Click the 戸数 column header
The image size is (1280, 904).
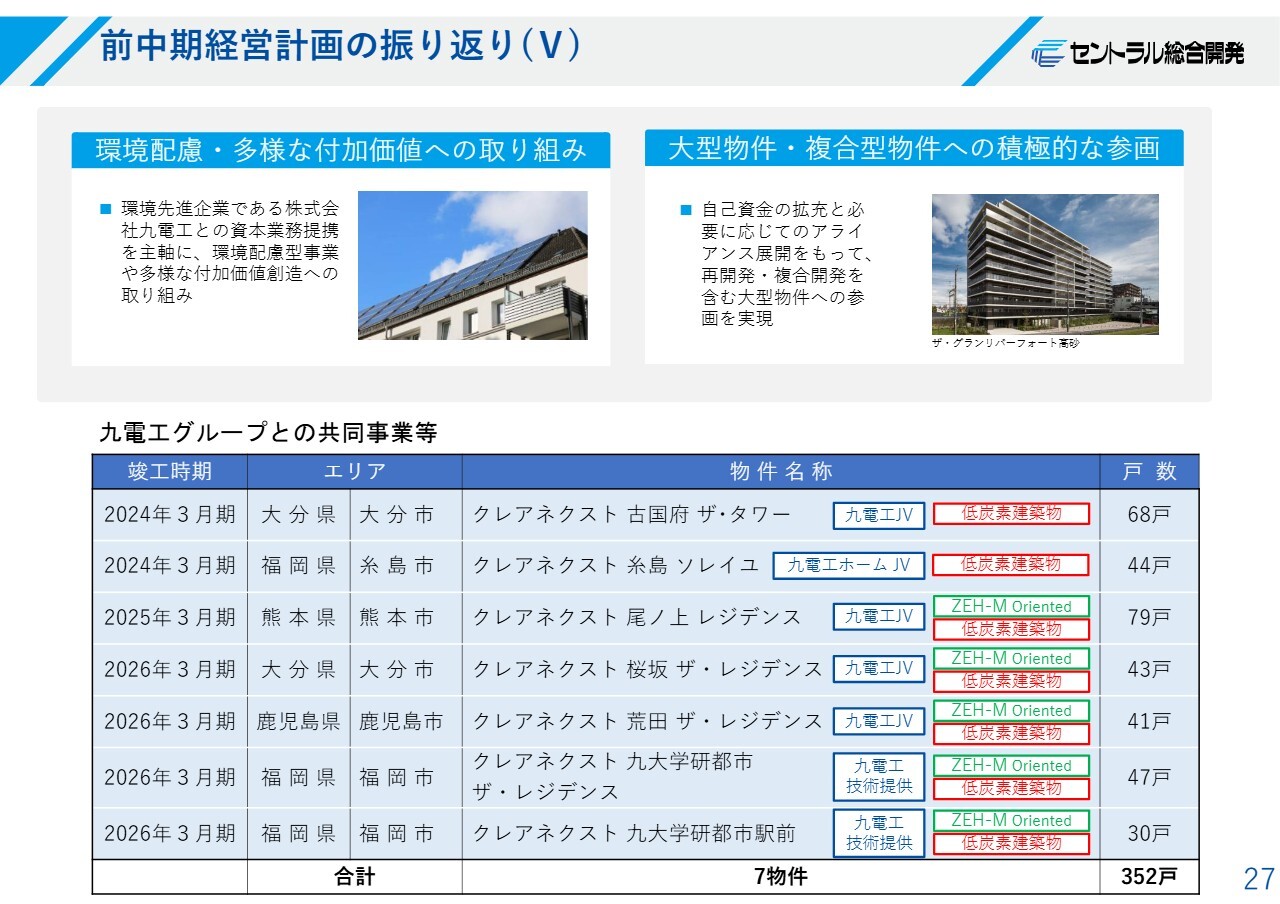(x=1149, y=472)
